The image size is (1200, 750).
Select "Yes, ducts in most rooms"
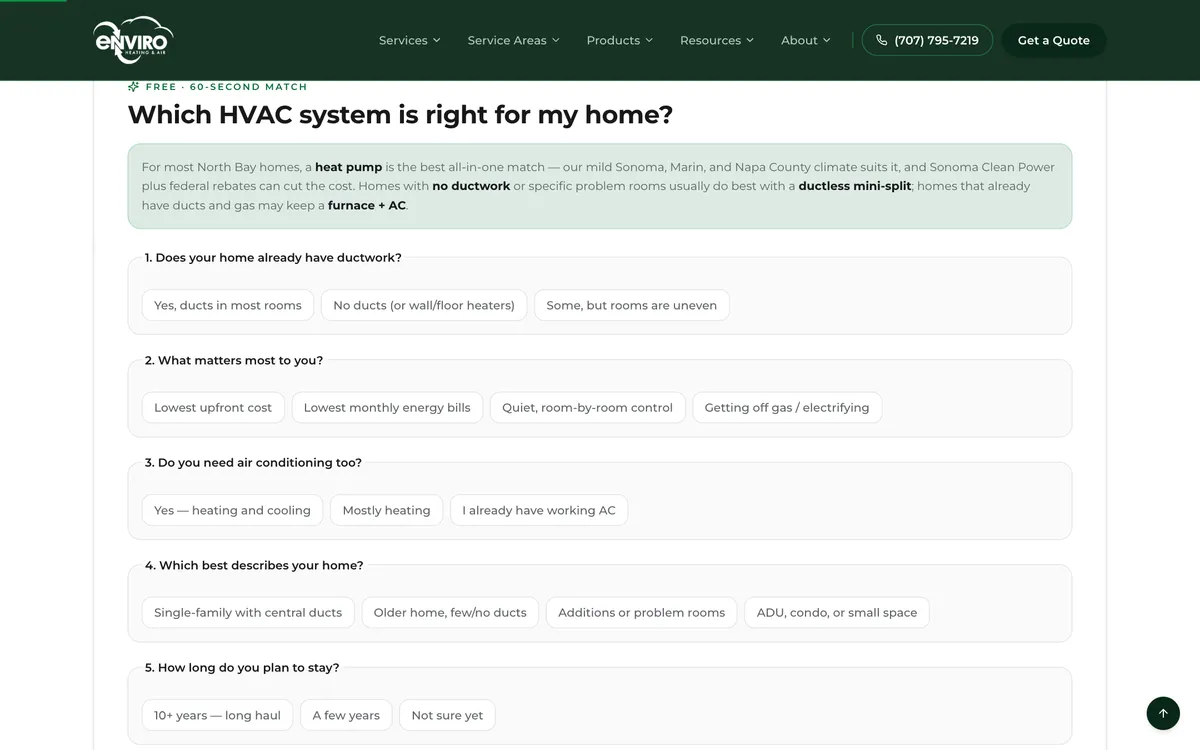(228, 305)
